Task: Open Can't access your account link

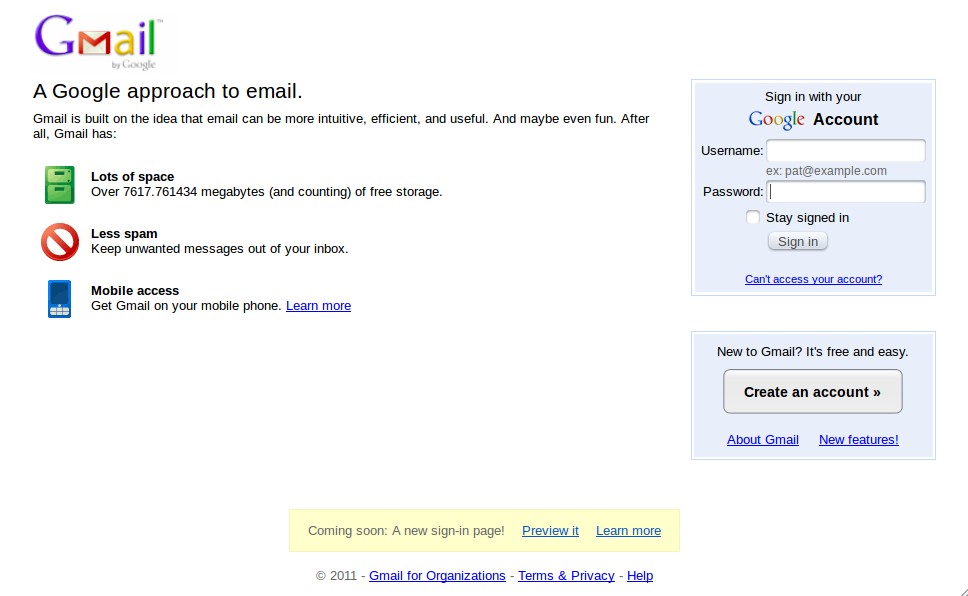Action: pos(813,280)
